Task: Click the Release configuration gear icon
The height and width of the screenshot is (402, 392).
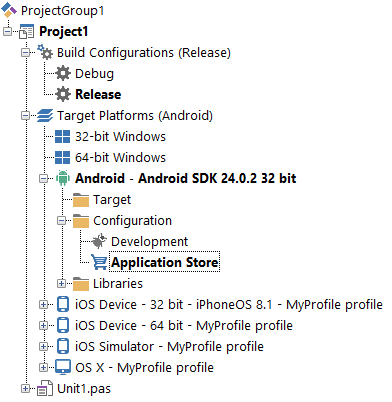Action: pos(63,94)
